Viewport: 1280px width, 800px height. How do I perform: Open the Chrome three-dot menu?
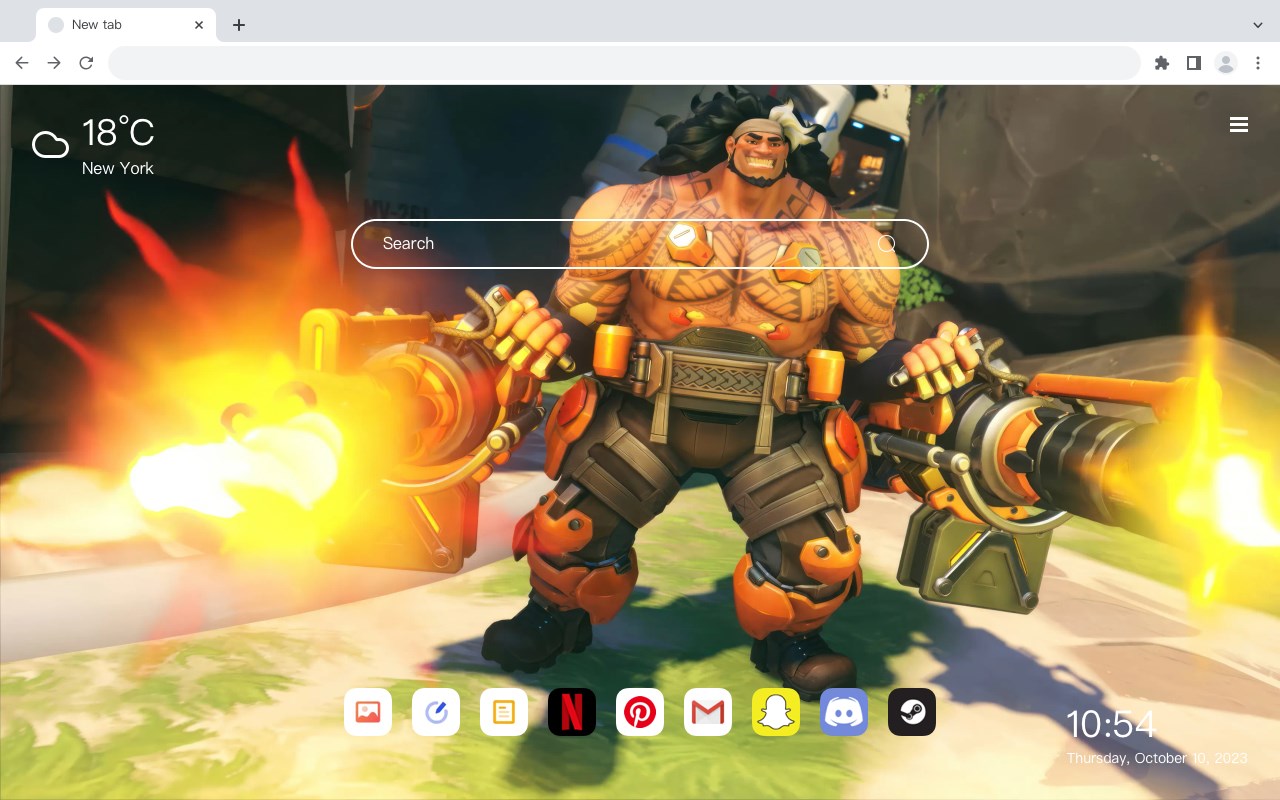(x=1258, y=63)
